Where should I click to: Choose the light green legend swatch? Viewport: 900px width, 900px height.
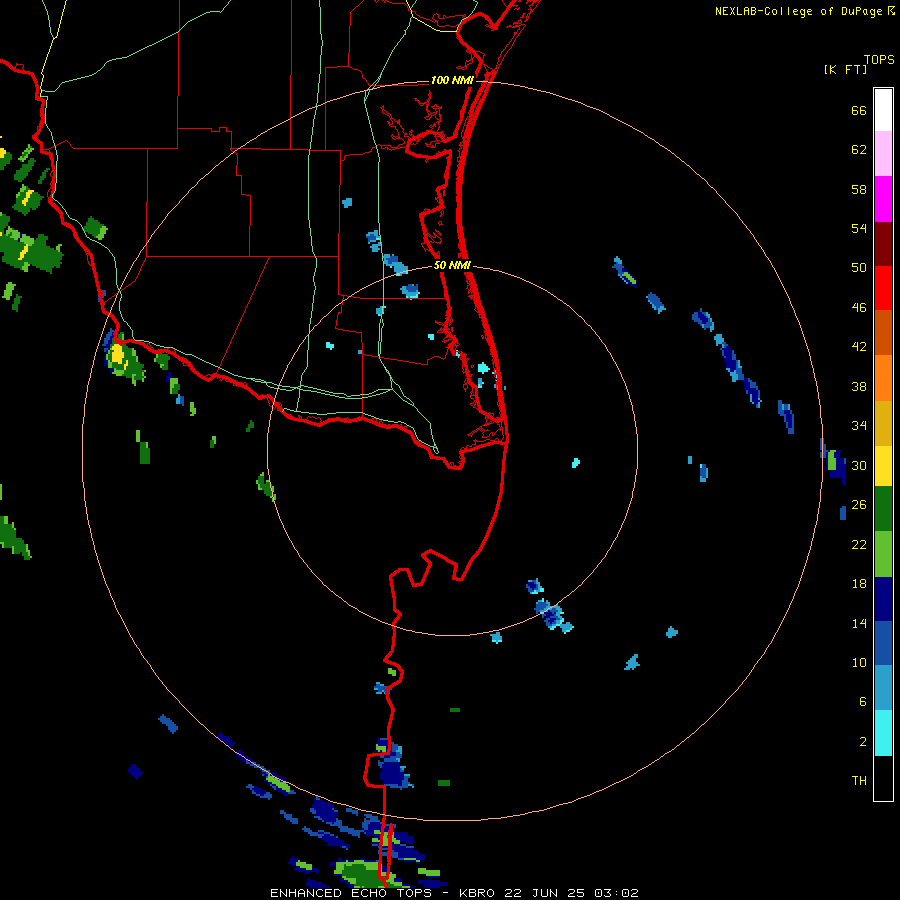[x=883, y=554]
